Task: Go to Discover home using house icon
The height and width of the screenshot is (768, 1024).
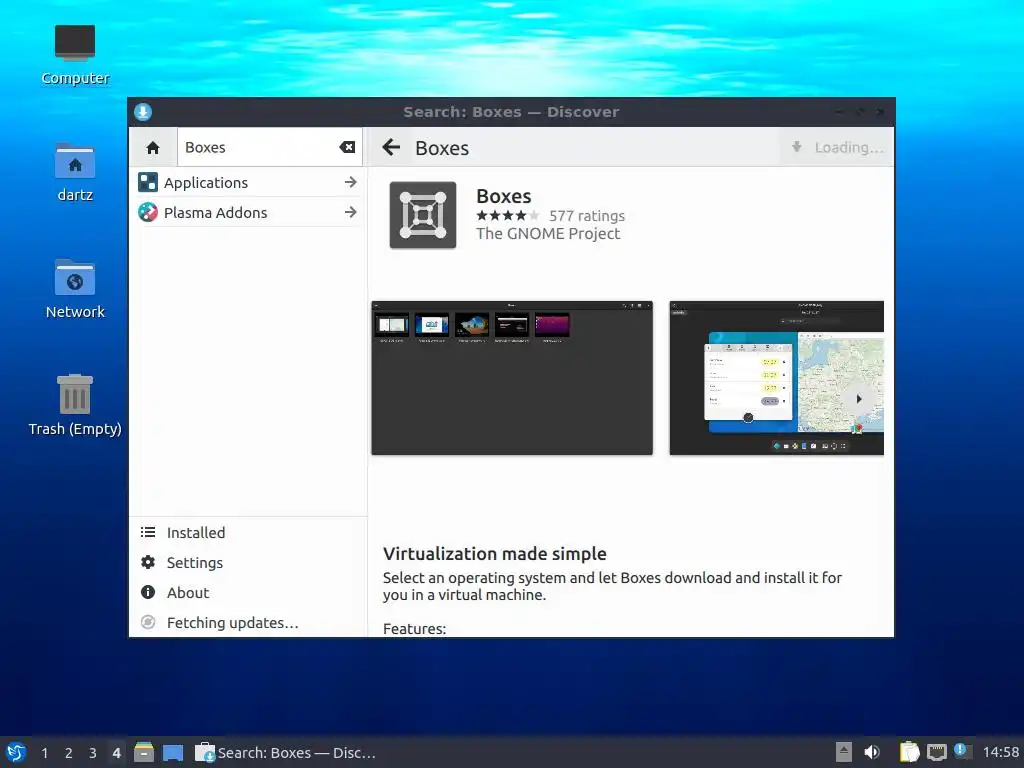Action: pos(153,148)
